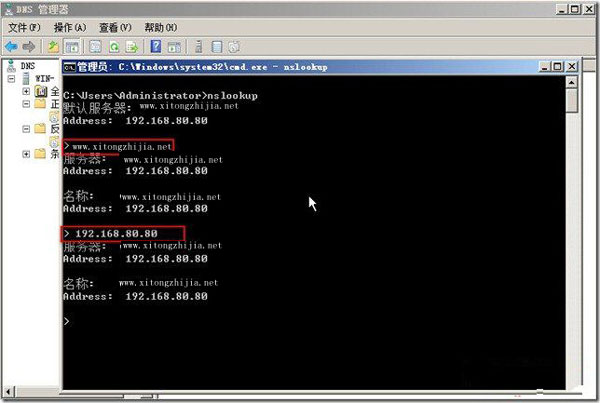
Task: Select the DNS root node icon in tree
Action: [x=11, y=66]
